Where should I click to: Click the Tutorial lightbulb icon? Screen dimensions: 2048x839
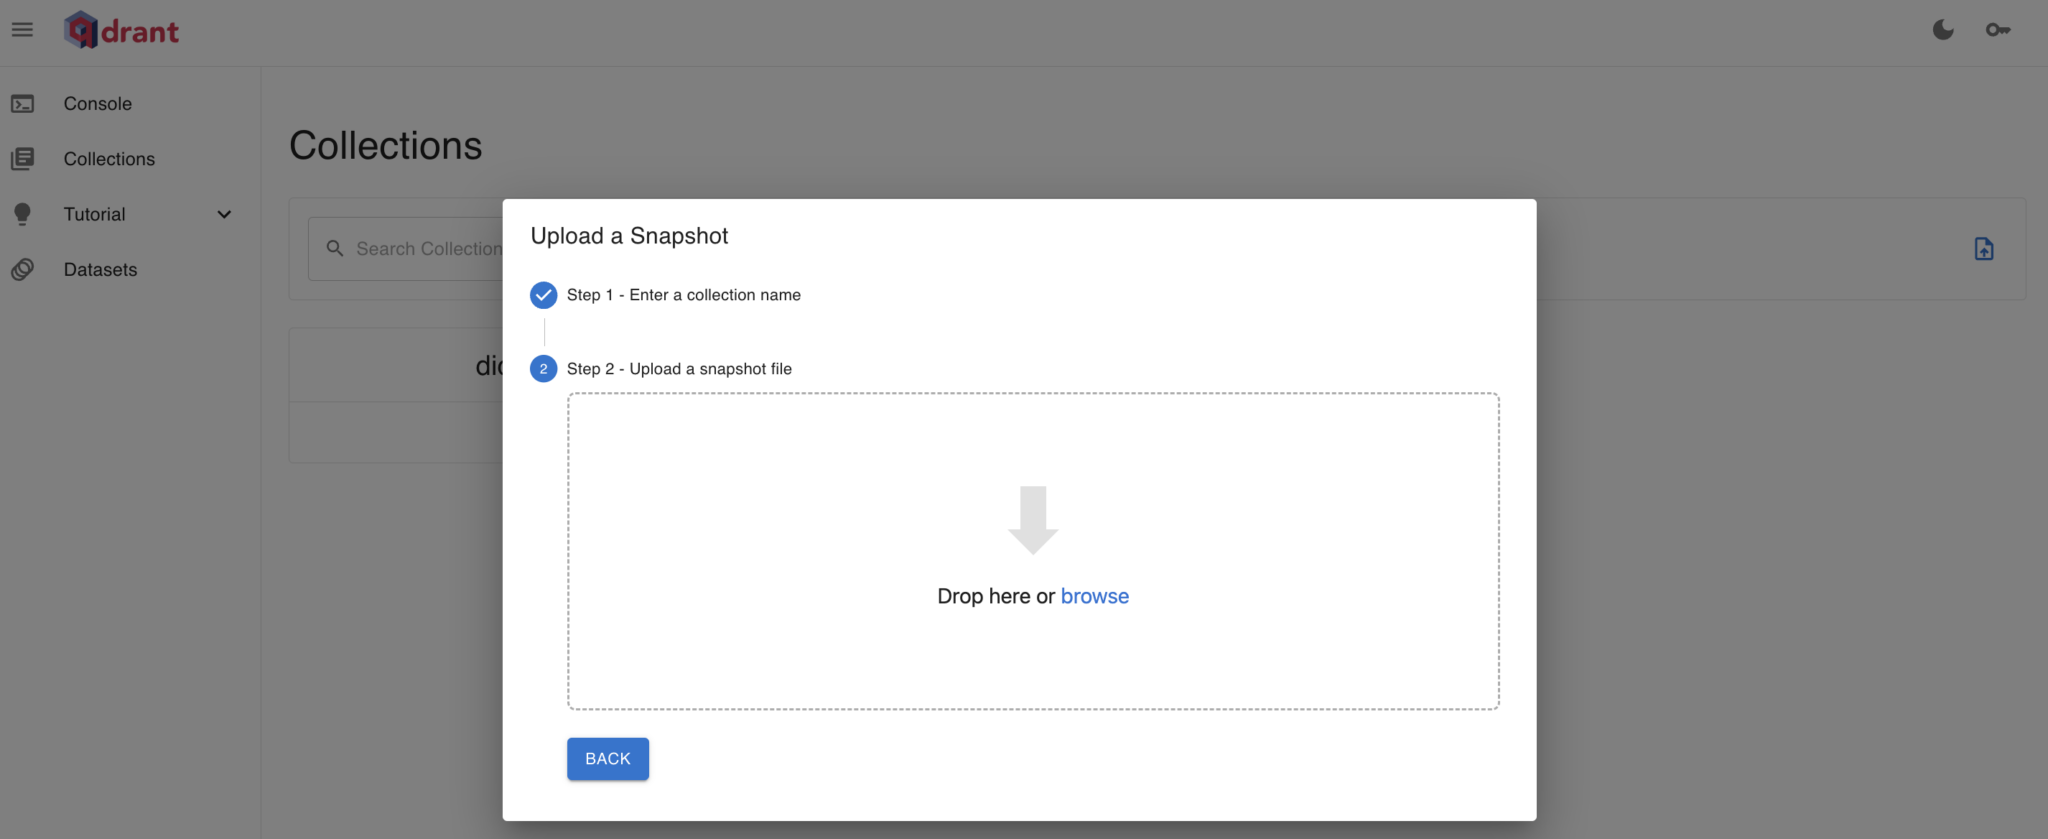[22, 214]
